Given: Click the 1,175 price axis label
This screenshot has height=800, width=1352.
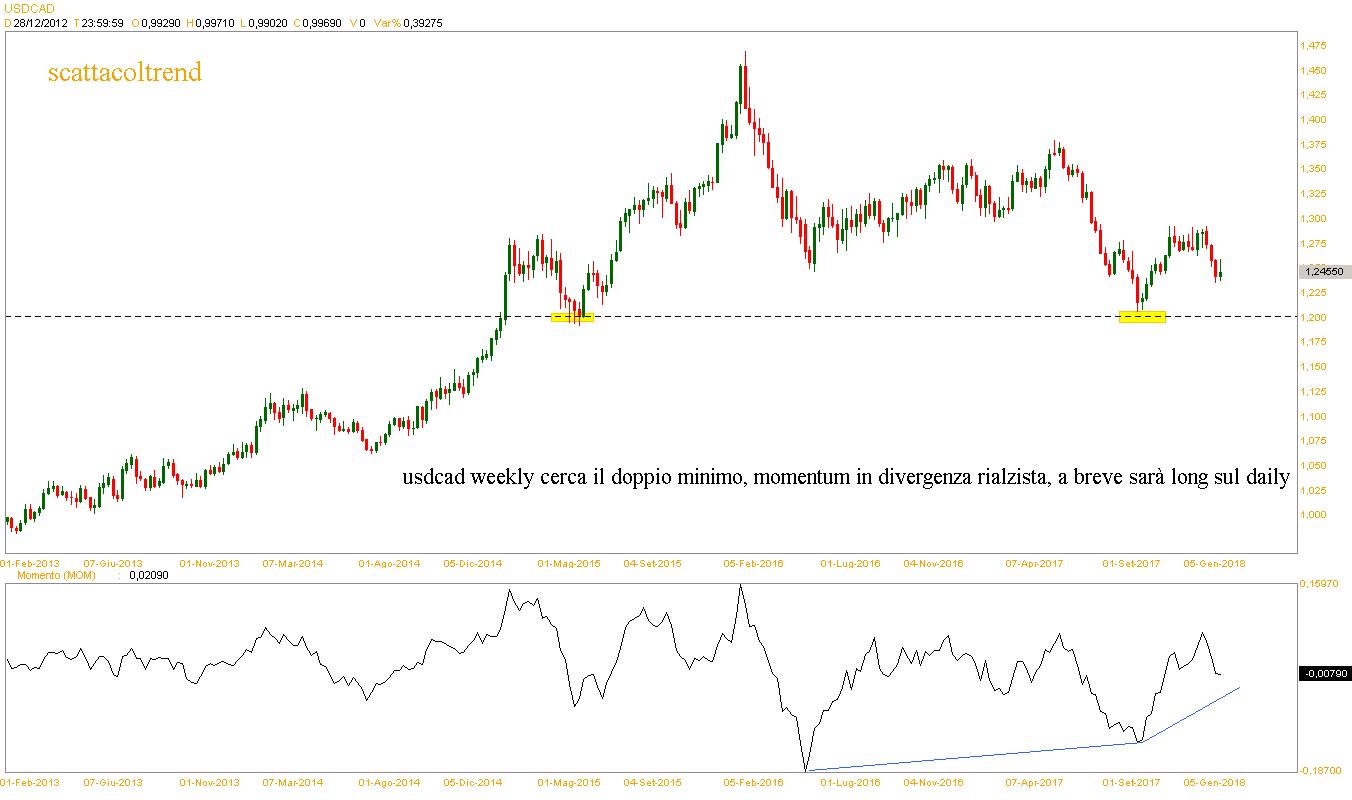Looking at the screenshot, I should click(1312, 342).
